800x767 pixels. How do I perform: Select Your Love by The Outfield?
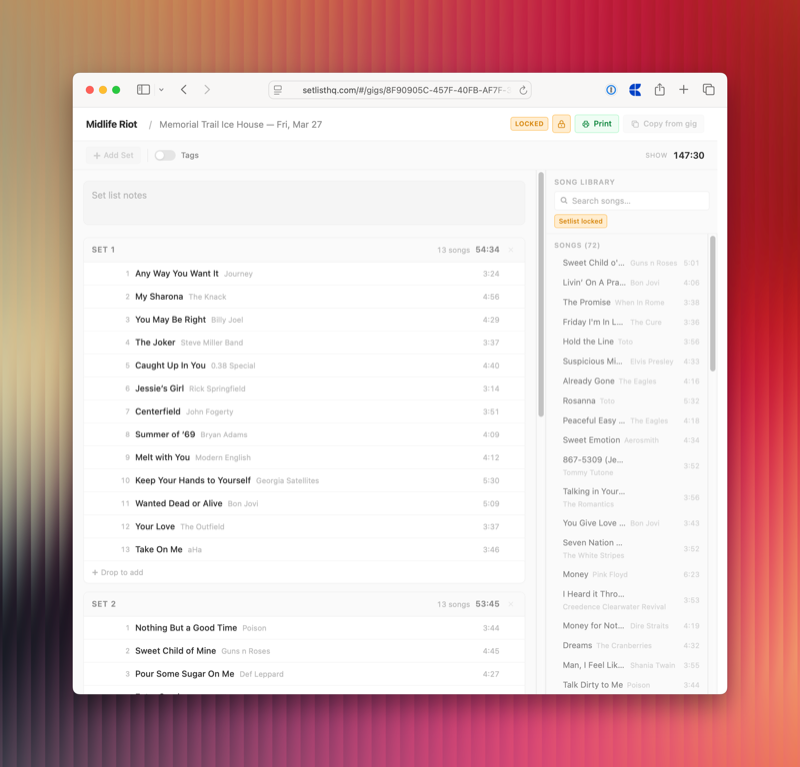click(x=304, y=526)
